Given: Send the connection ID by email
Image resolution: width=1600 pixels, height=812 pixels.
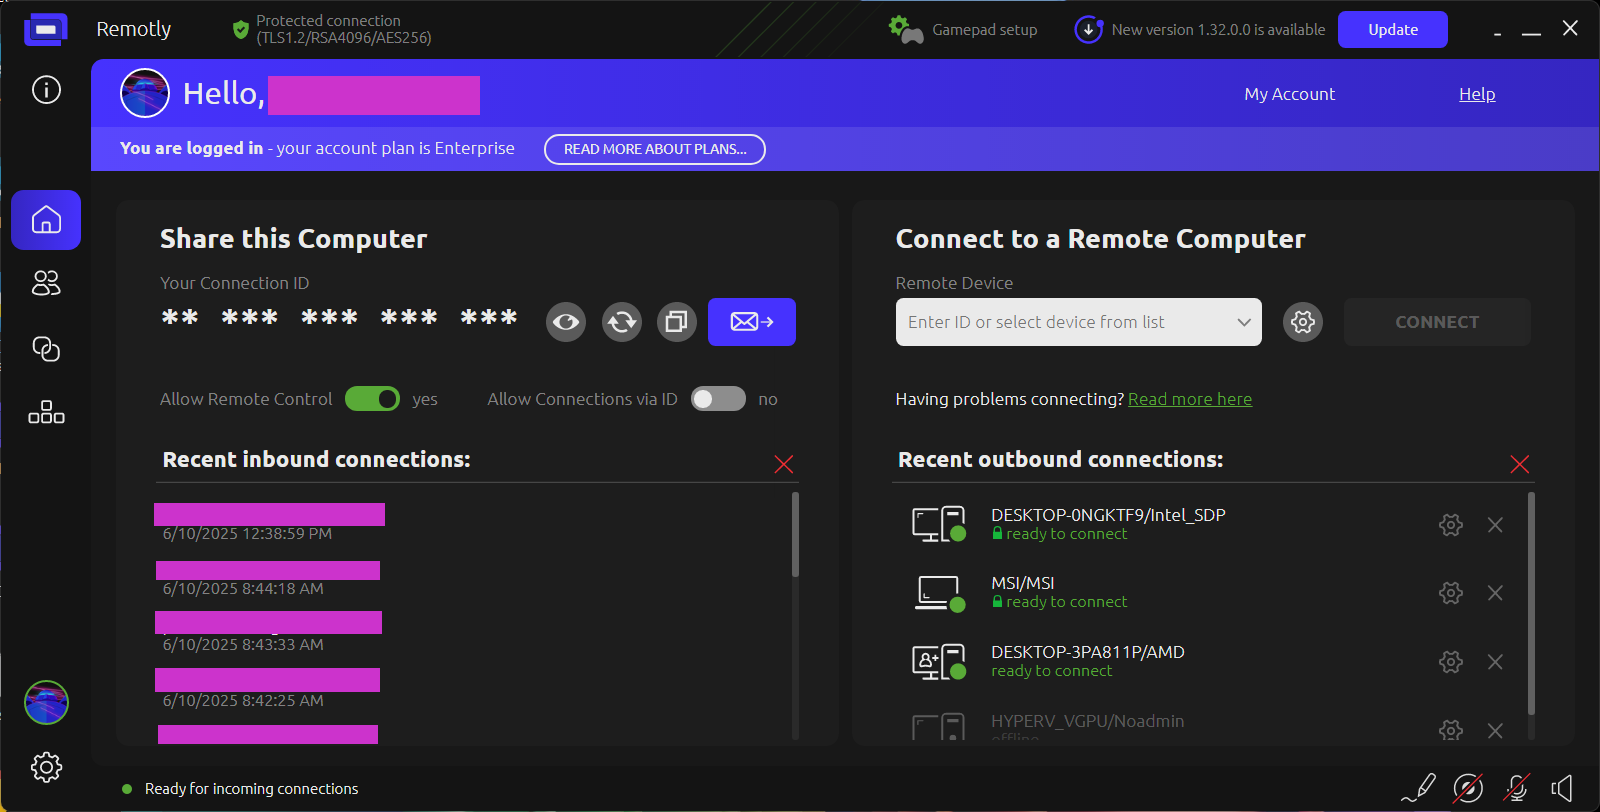Looking at the screenshot, I should click(x=752, y=322).
